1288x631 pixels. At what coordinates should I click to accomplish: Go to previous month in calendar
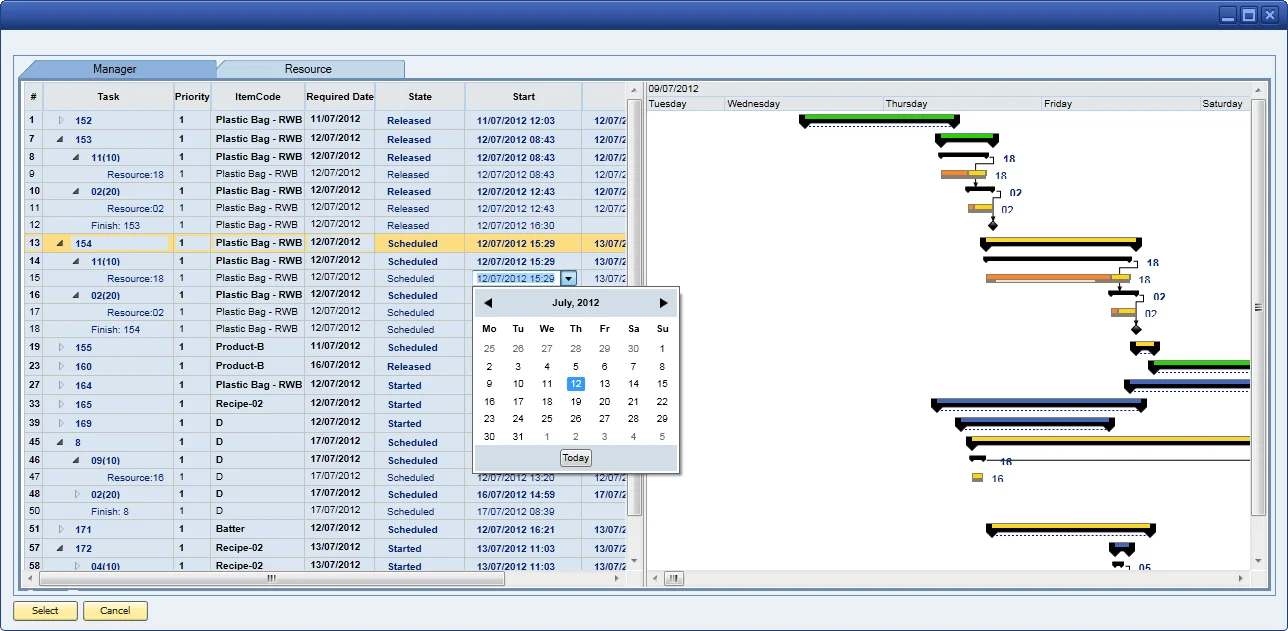pyautogui.click(x=488, y=303)
